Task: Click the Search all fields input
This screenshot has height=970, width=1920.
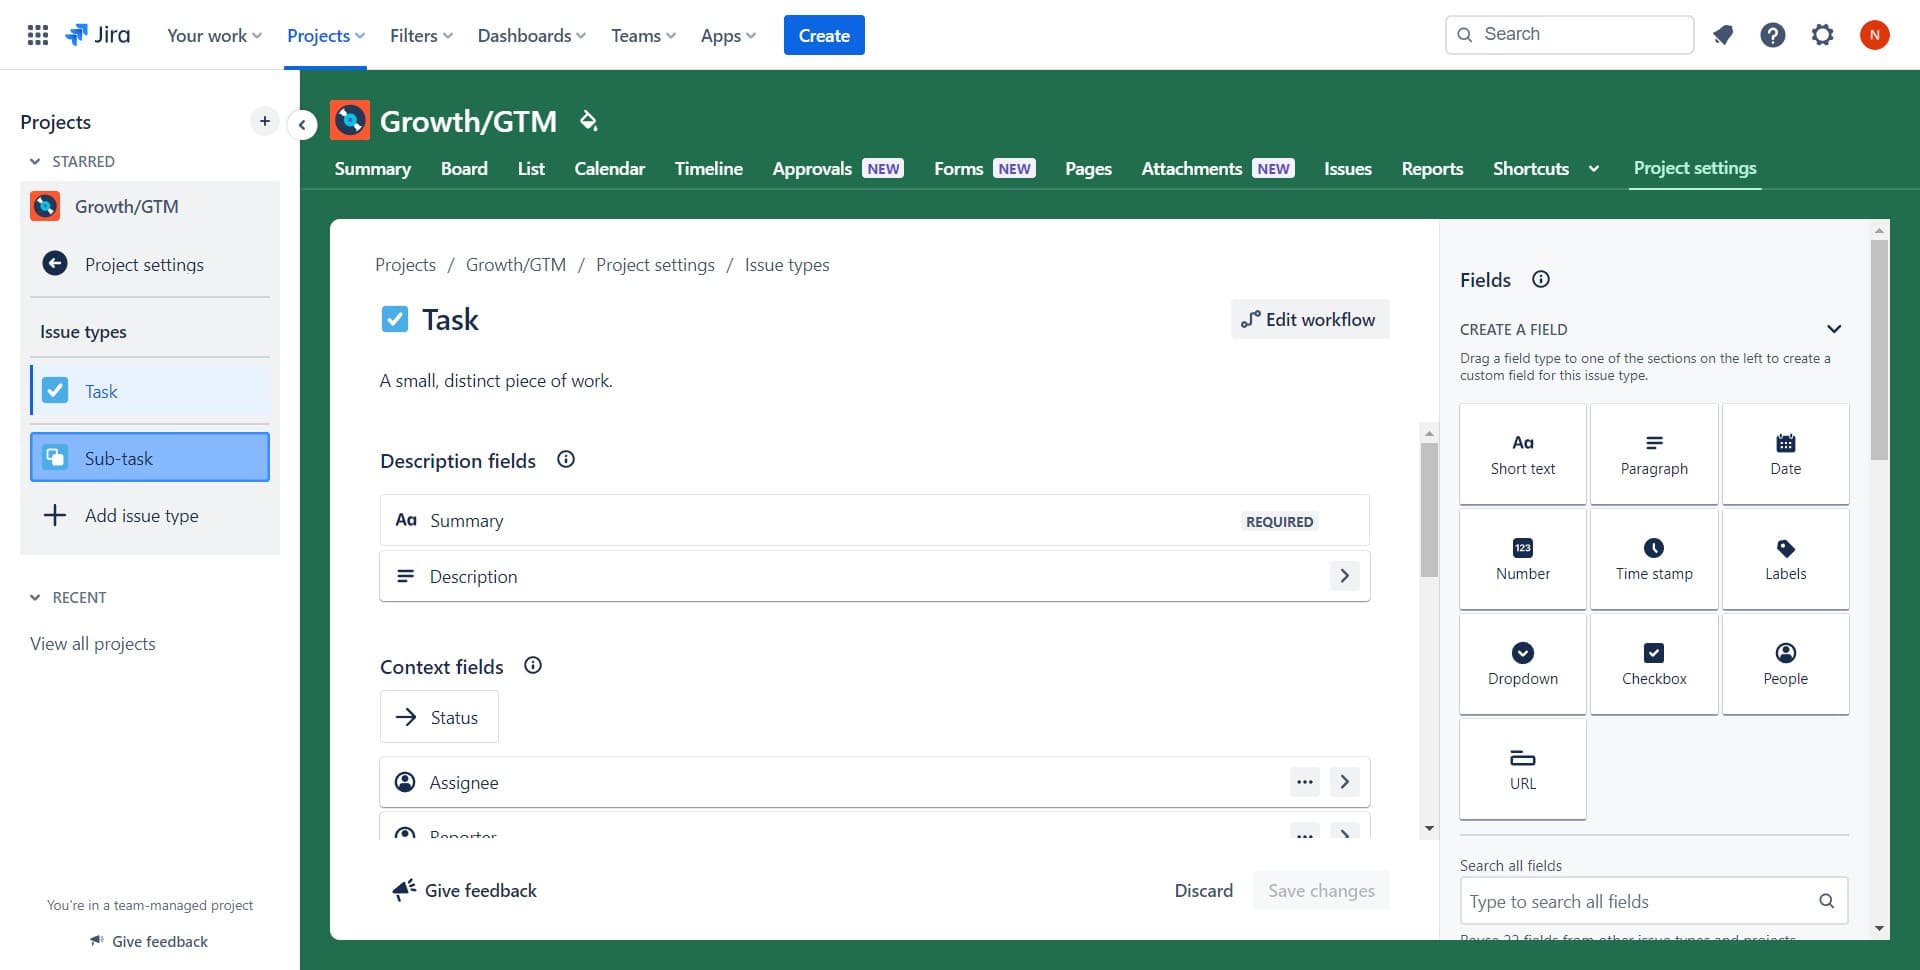Action: pos(1640,901)
